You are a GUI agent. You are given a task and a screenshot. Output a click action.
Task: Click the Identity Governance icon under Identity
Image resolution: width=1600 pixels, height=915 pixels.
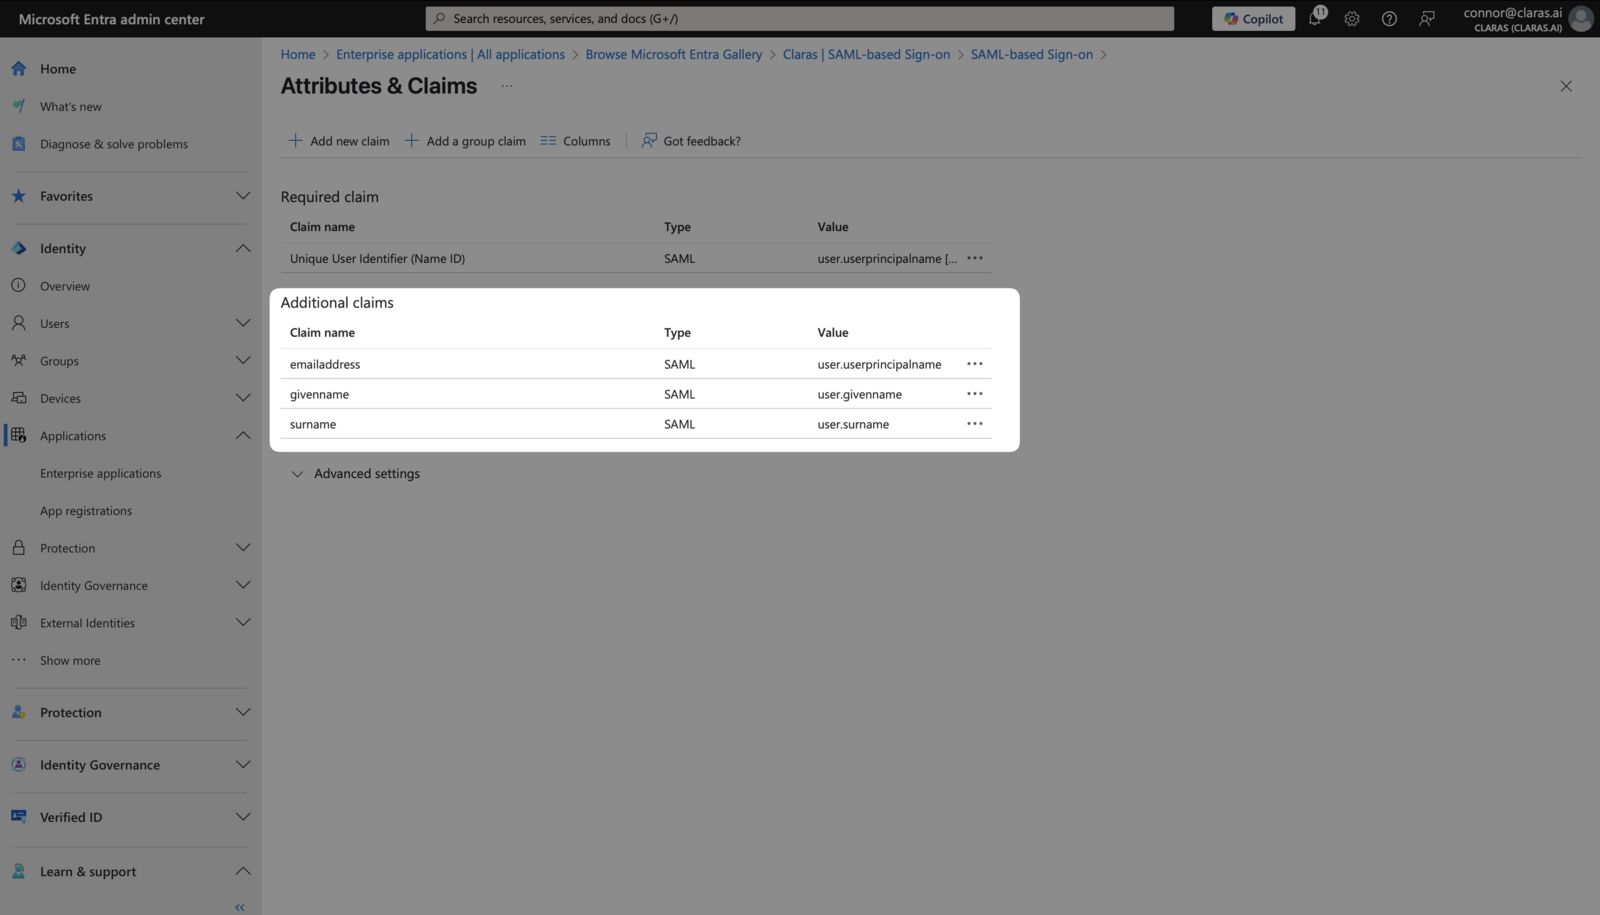(x=18, y=585)
